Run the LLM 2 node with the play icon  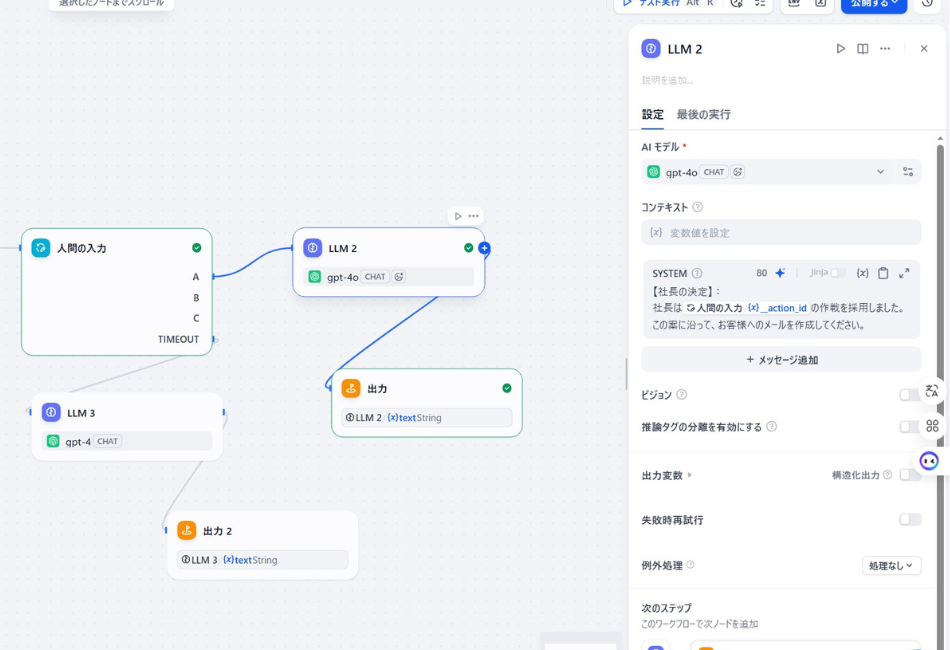(841, 48)
